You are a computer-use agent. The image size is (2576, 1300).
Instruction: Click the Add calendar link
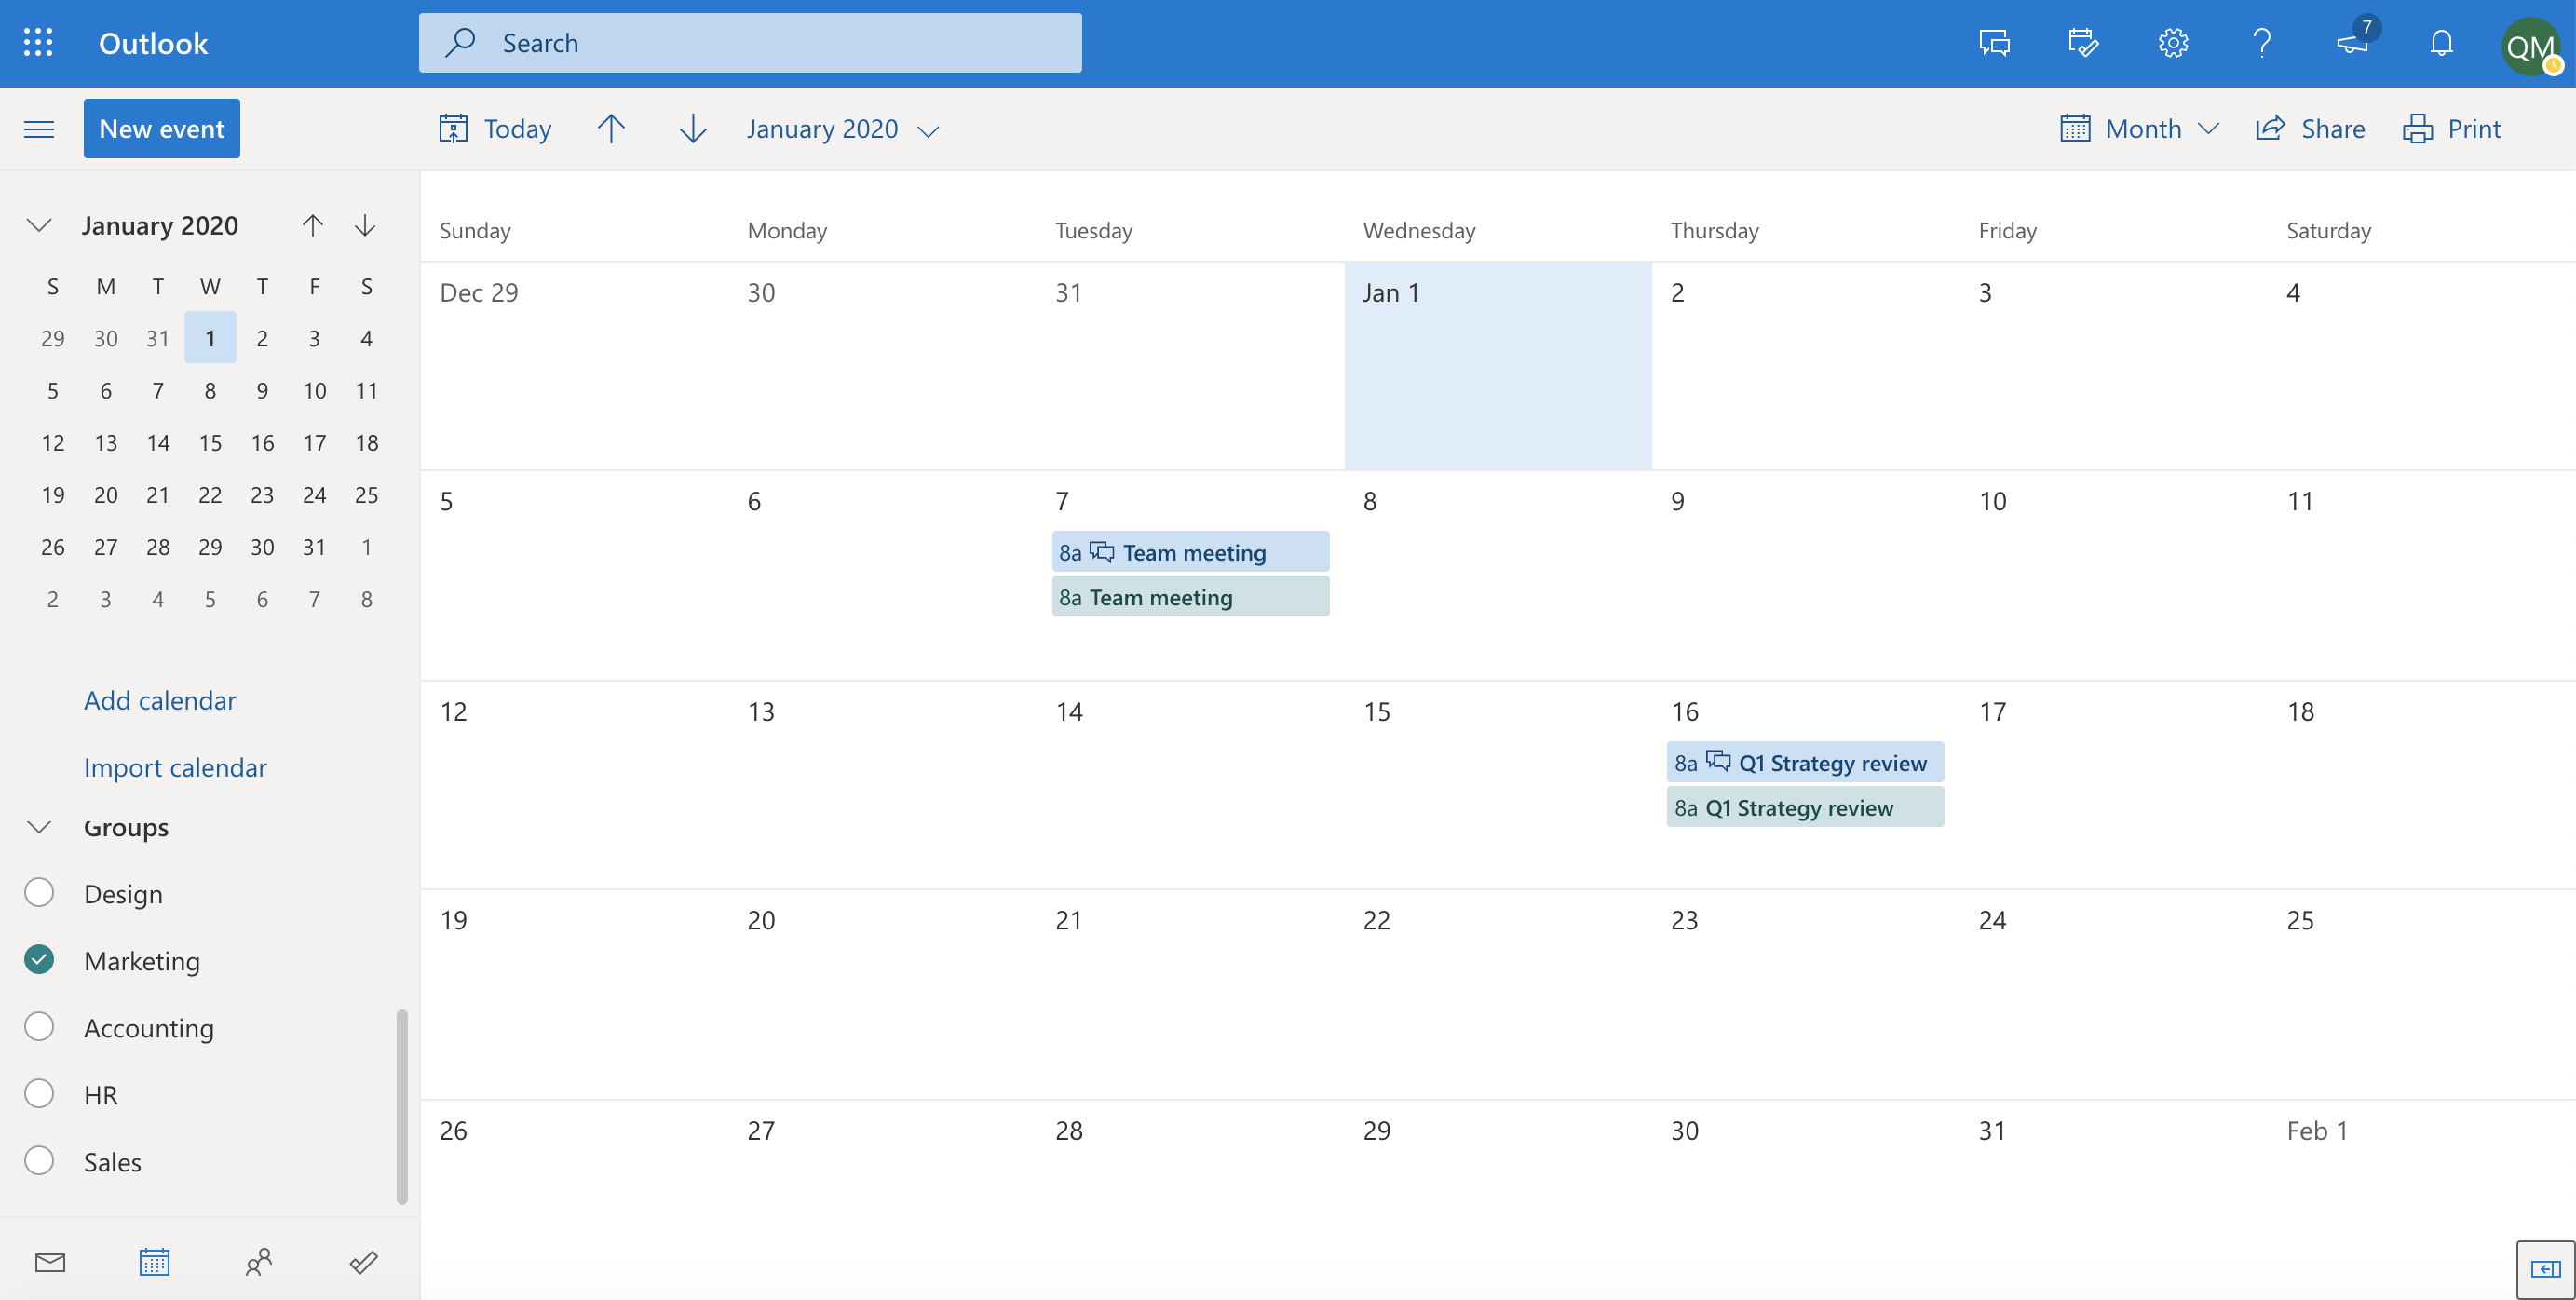pos(161,697)
